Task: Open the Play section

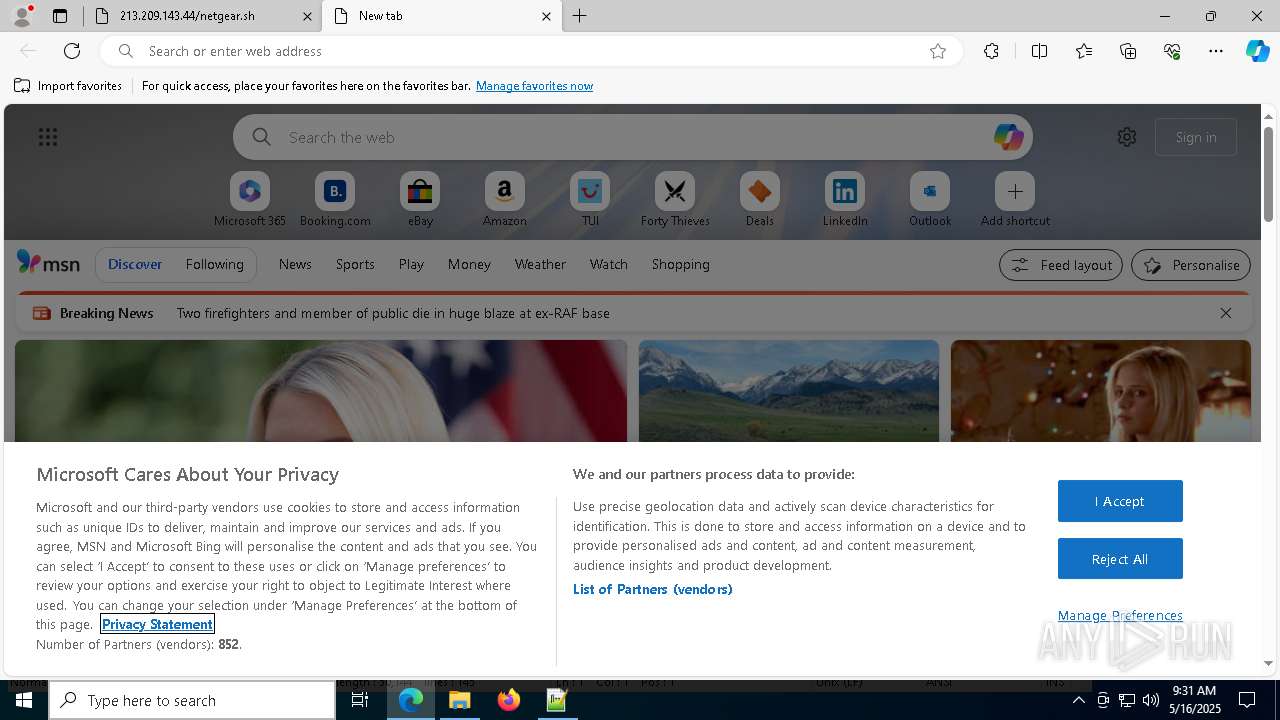Action: (x=411, y=264)
